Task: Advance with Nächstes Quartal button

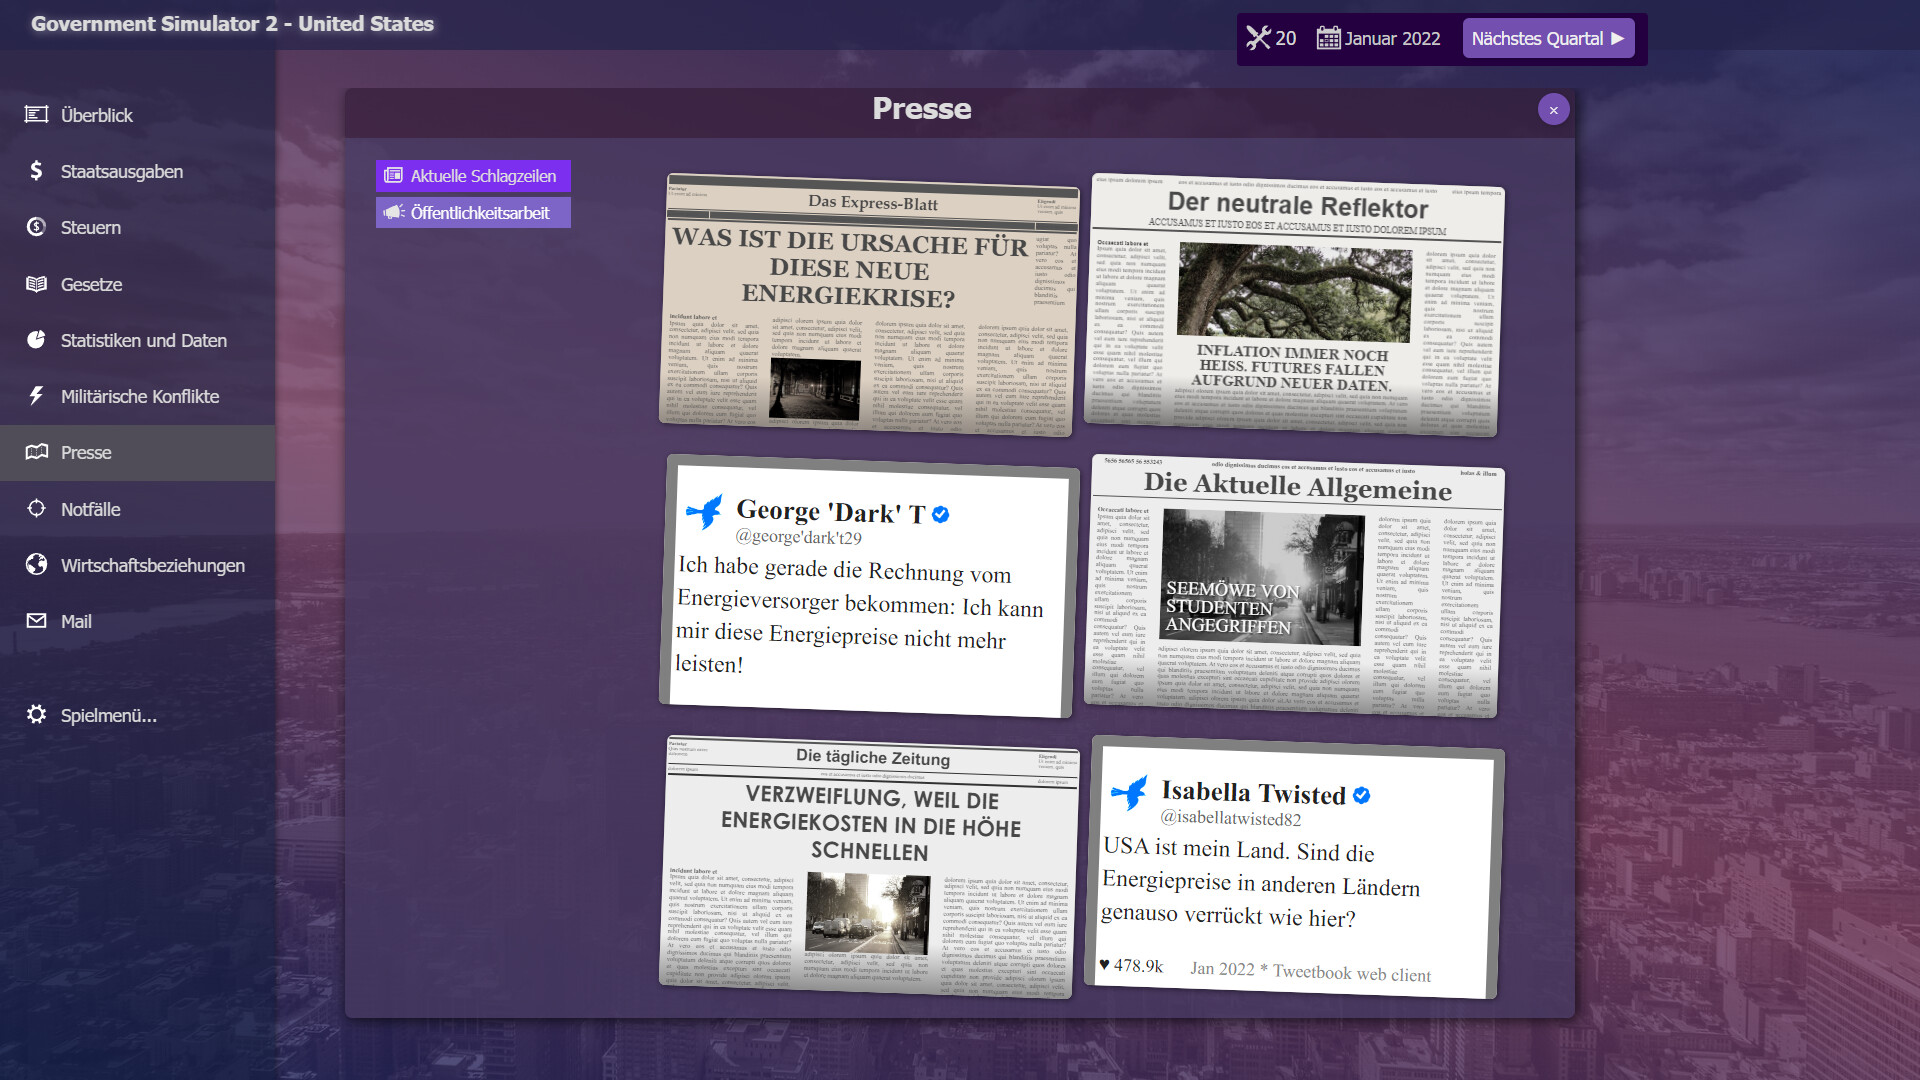Action: point(1547,39)
